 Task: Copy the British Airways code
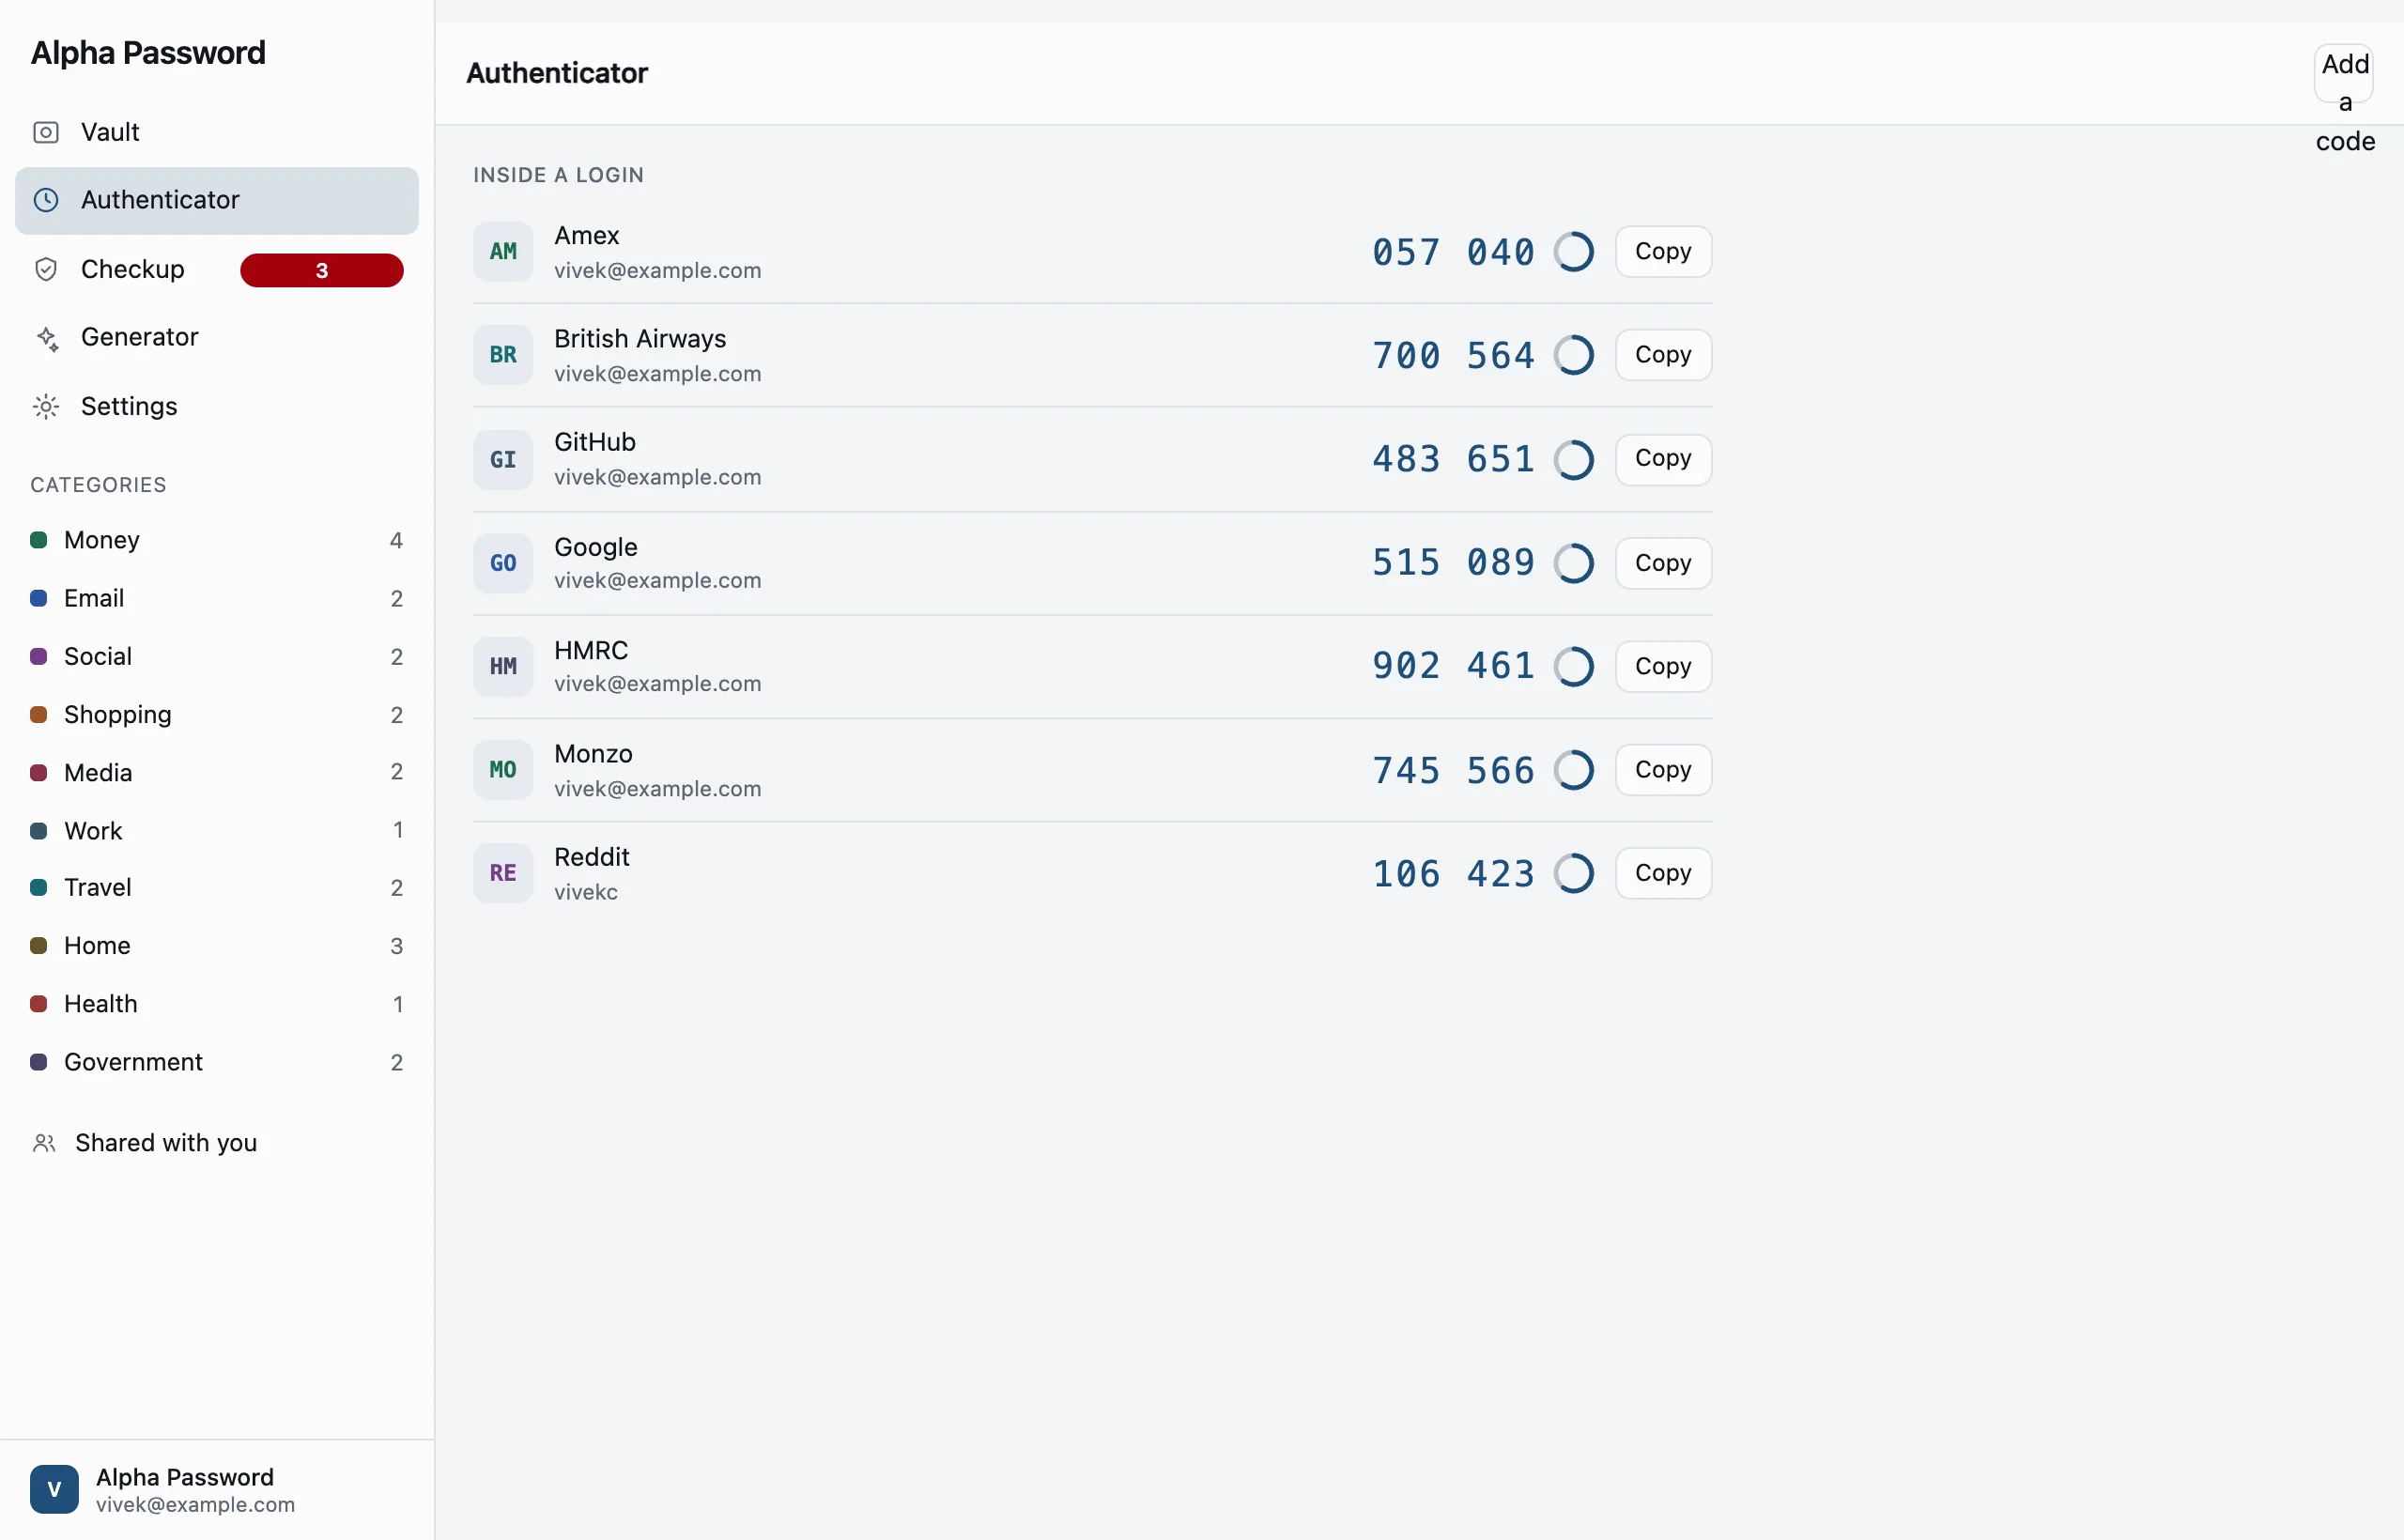tap(1663, 355)
